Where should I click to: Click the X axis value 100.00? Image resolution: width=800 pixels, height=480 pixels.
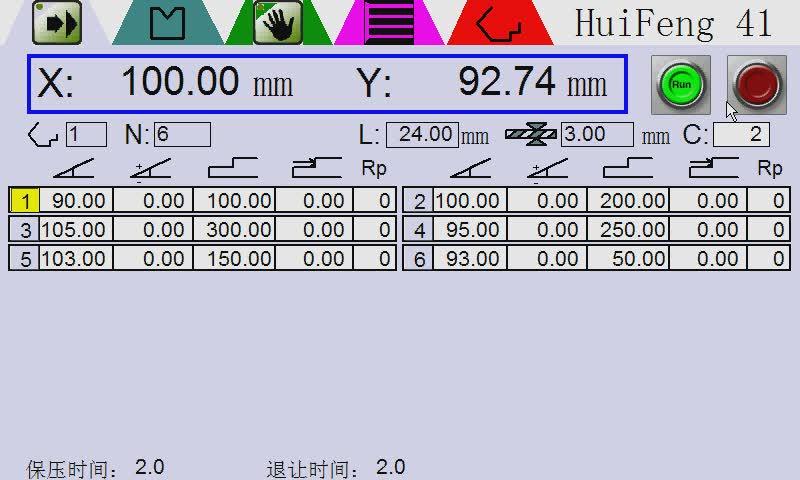tap(180, 81)
